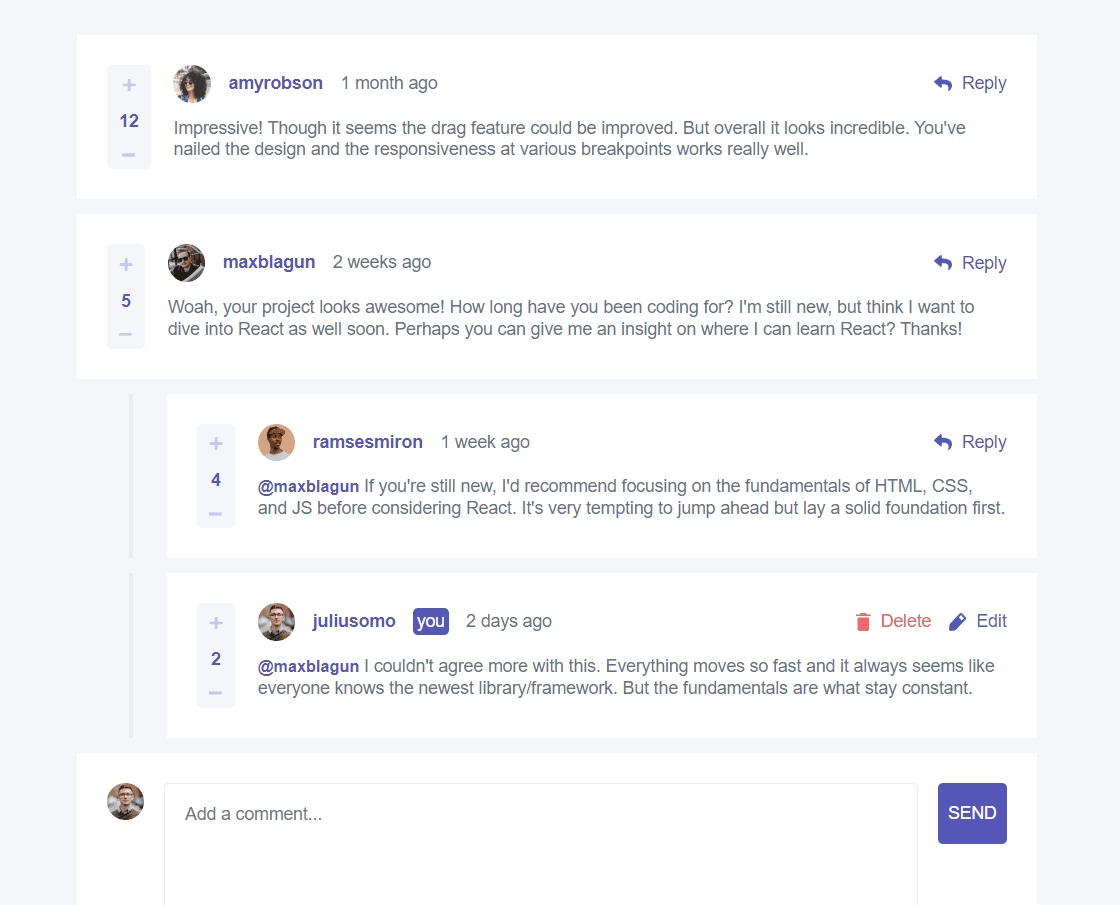
Task: Downvote juliusomo's reply with minus icon
Action: coord(216,692)
